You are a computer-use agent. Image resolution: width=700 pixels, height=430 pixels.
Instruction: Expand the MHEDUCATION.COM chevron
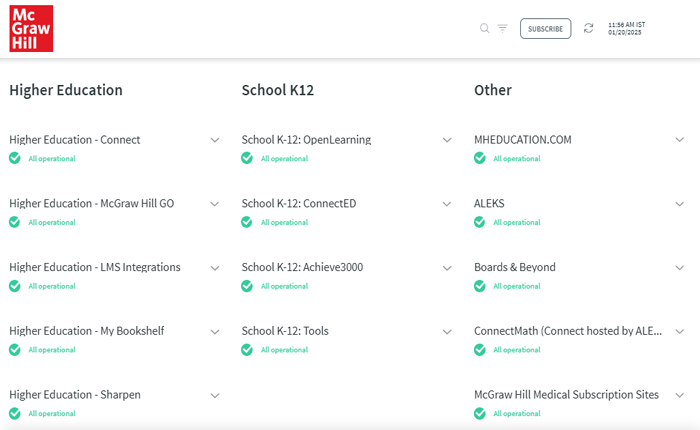tap(680, 140)
